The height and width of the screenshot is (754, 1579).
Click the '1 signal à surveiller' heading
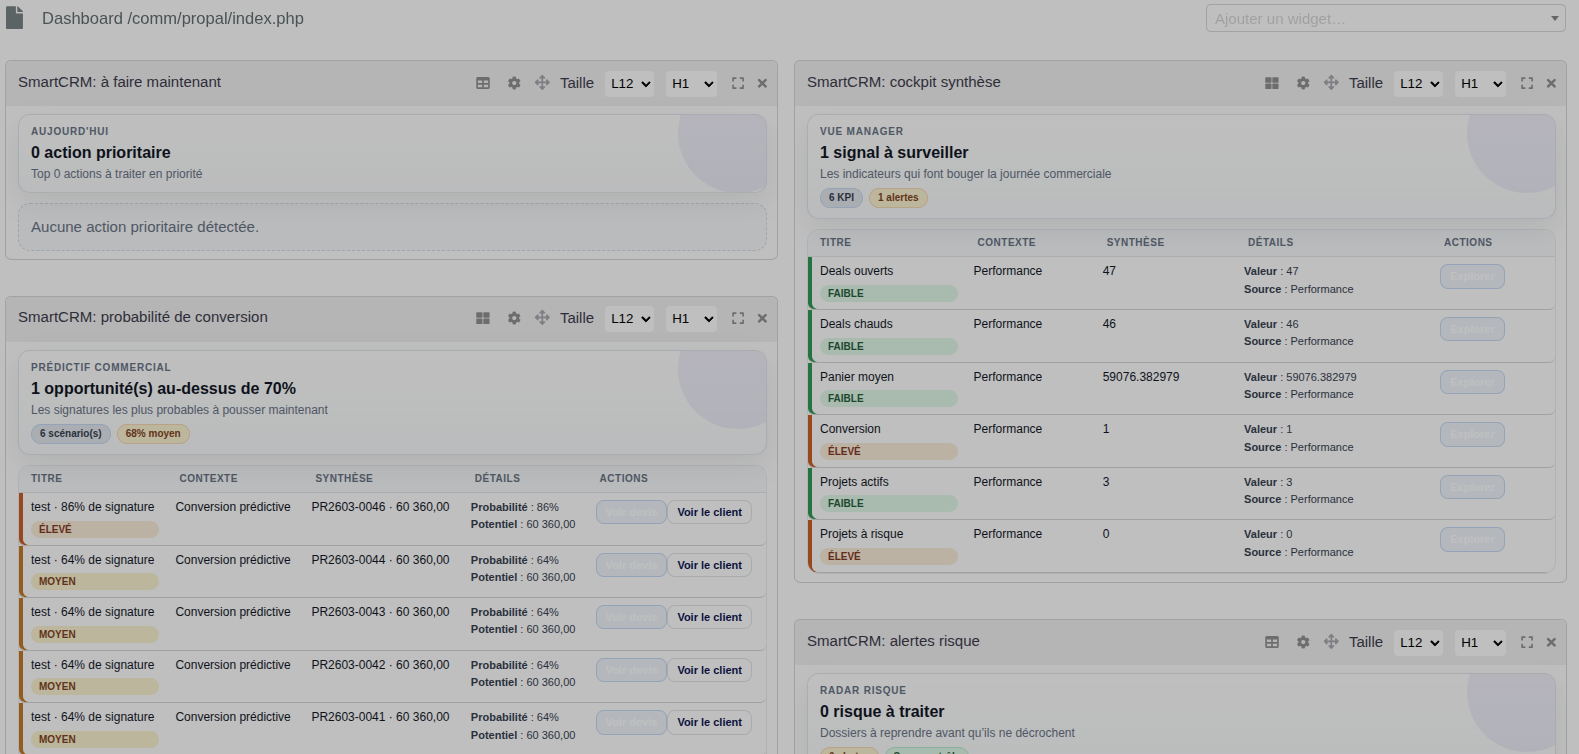(894, 152)
